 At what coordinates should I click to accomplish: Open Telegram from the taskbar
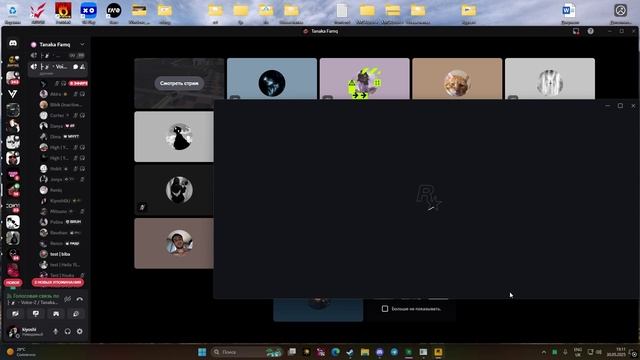tap(394, 352)
